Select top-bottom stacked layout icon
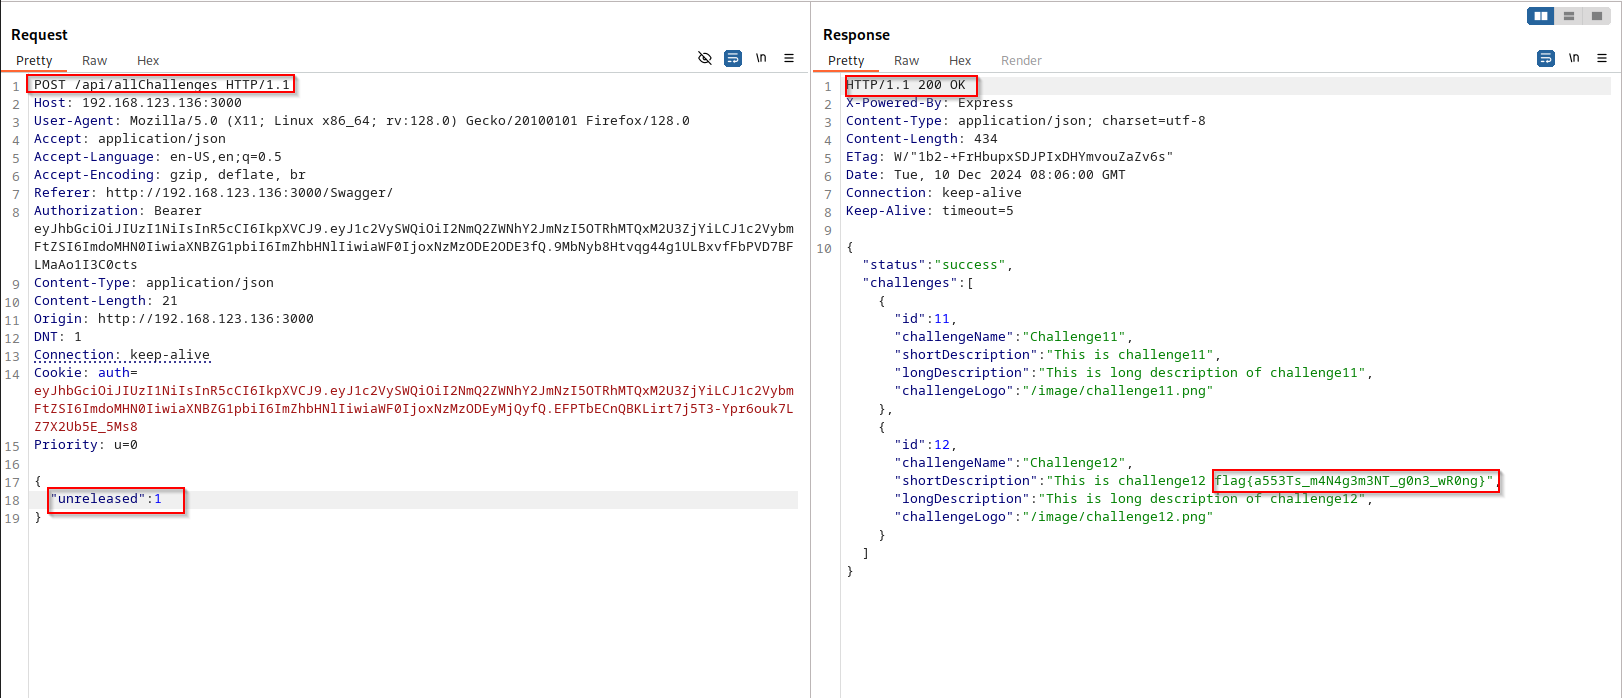The height and width of the screenshot is (698, 1622). pyautogui.click(x=1569, y=16)
